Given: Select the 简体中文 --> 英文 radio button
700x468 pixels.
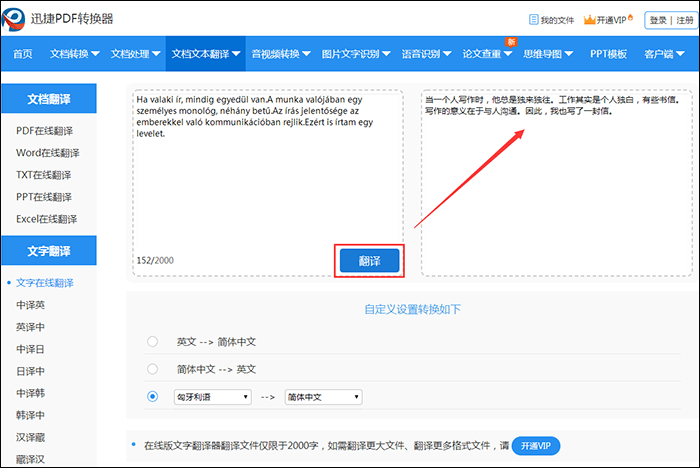Looking at the screenshot, I should 152,369.
